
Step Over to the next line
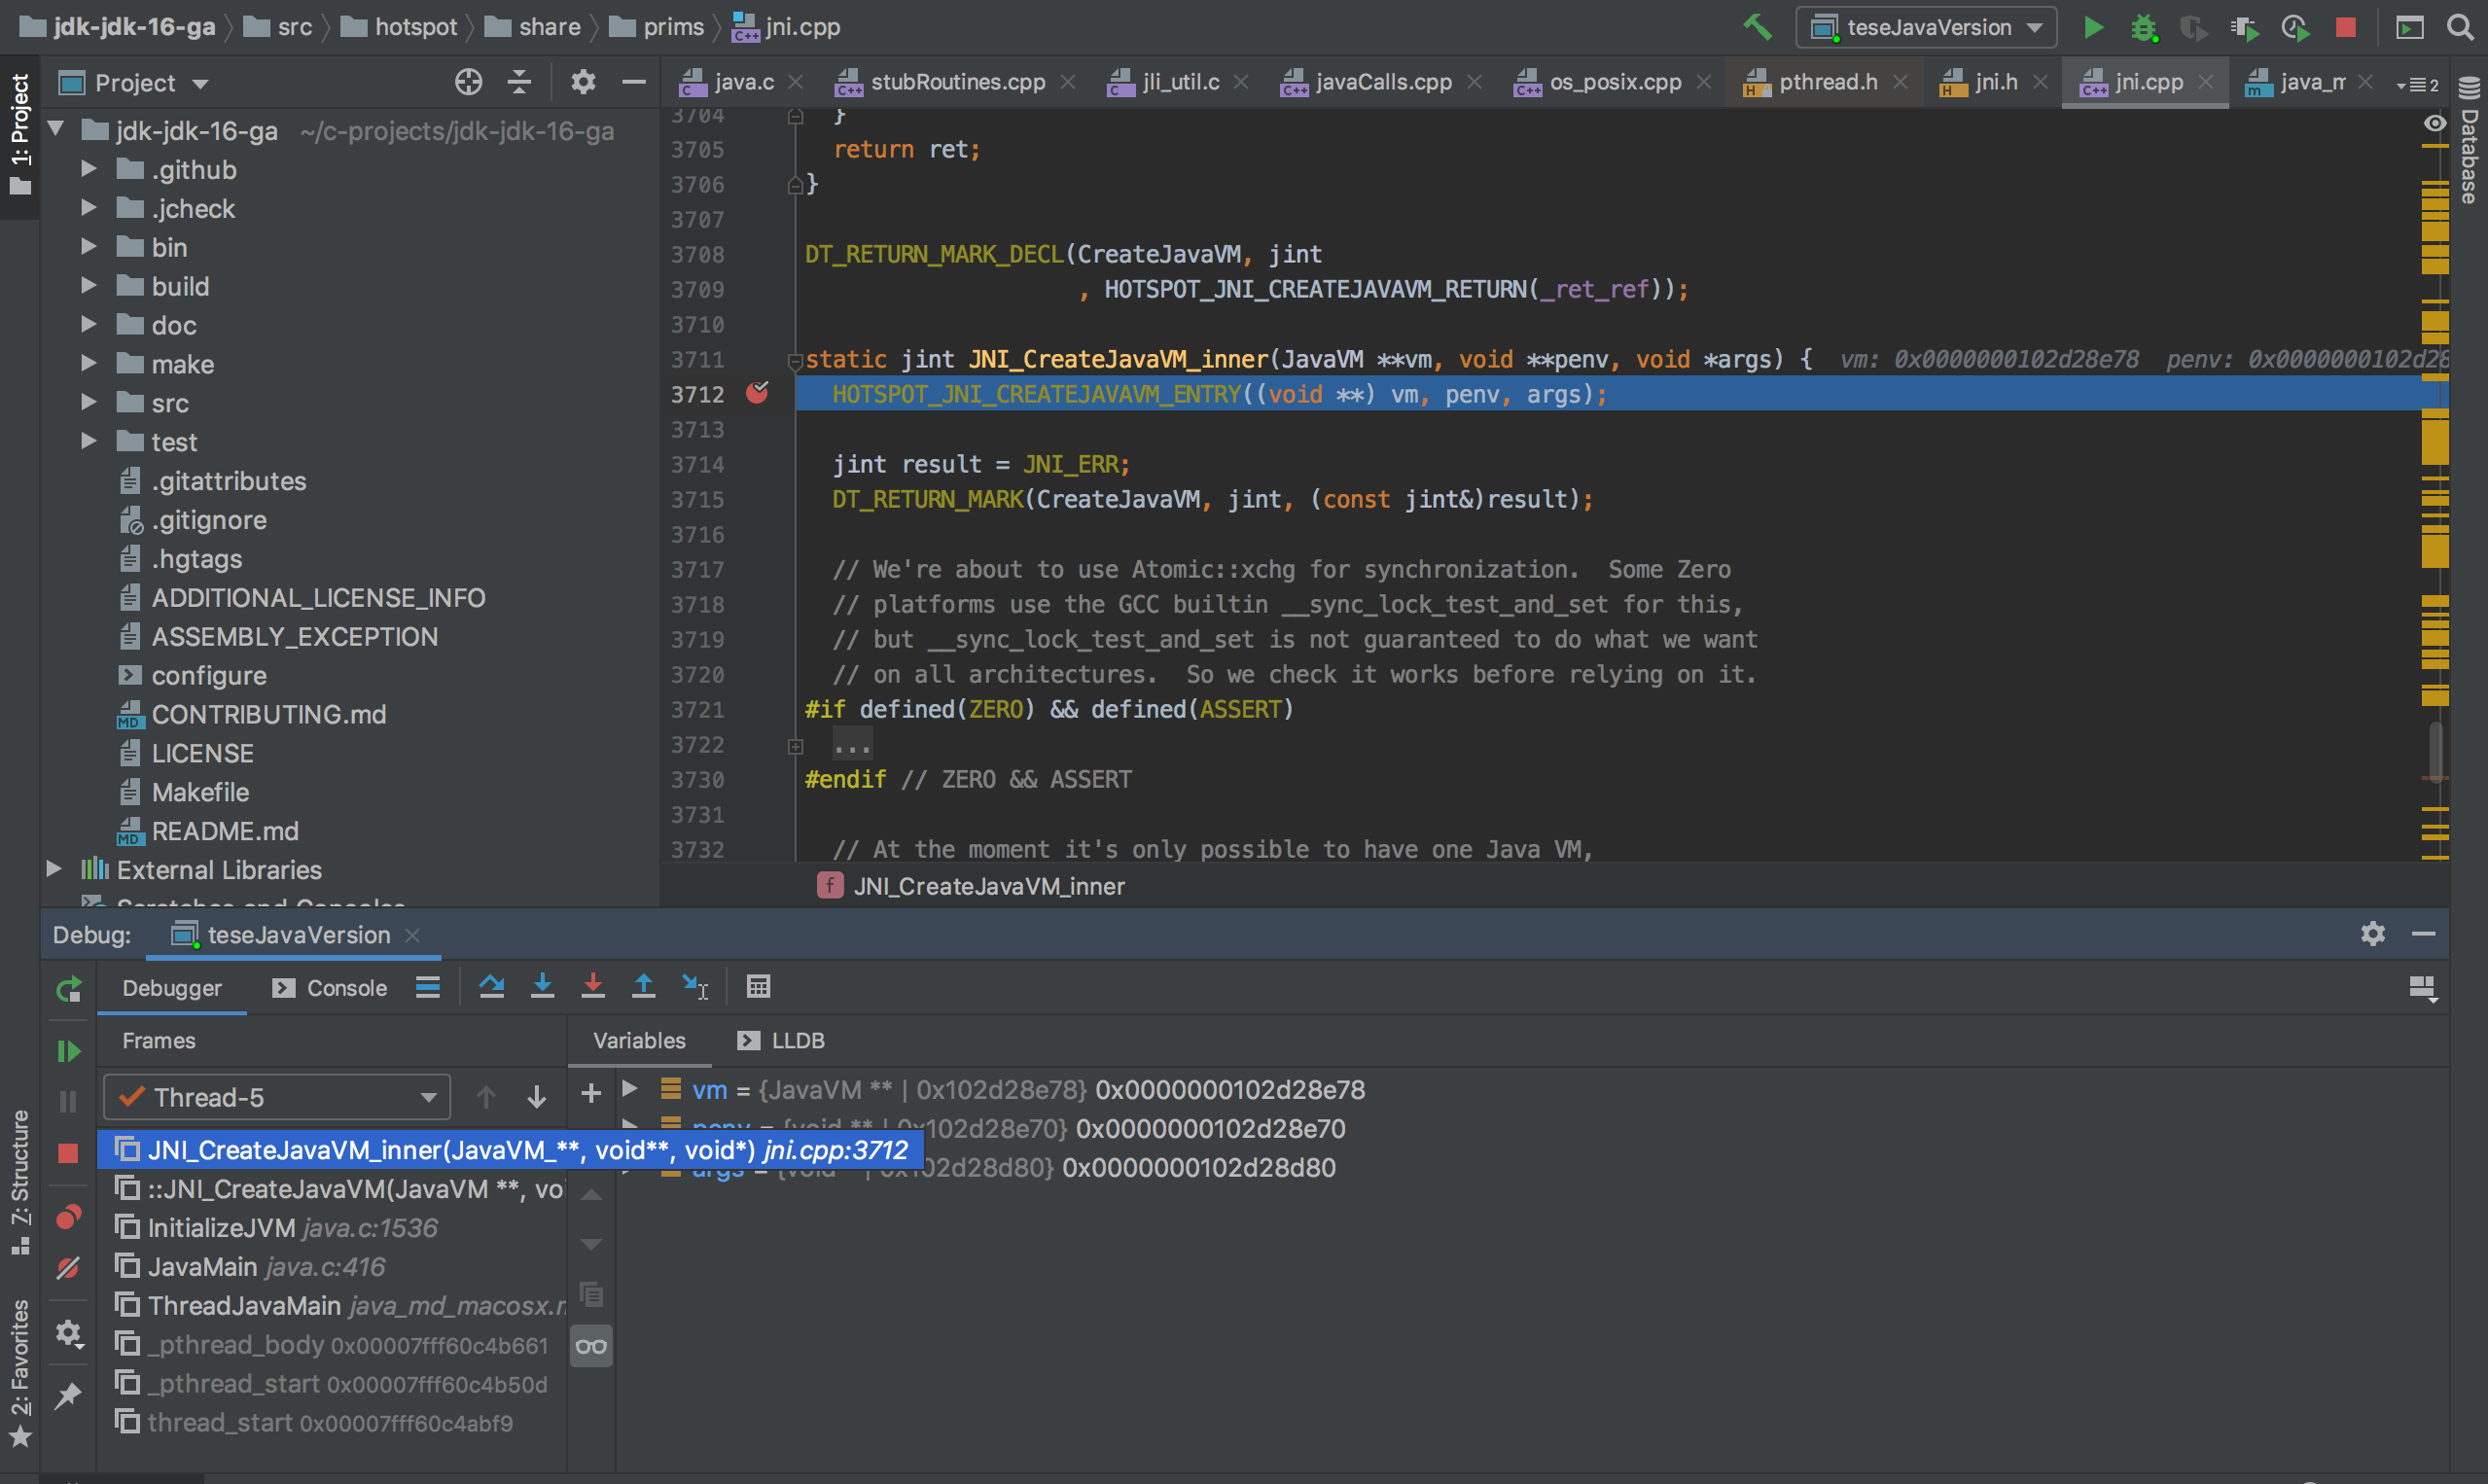(x=491, y=986)
